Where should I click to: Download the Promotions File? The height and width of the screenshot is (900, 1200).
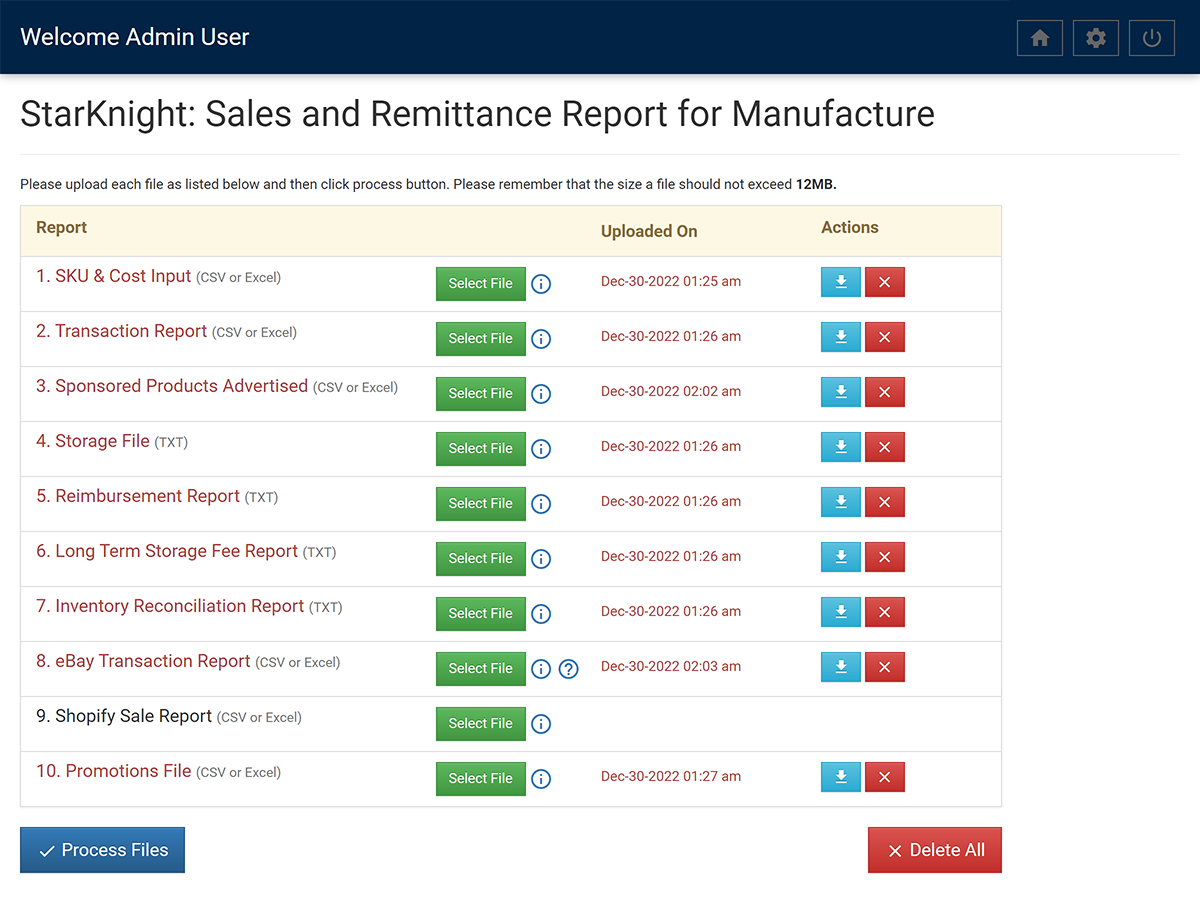click(840, 777)
